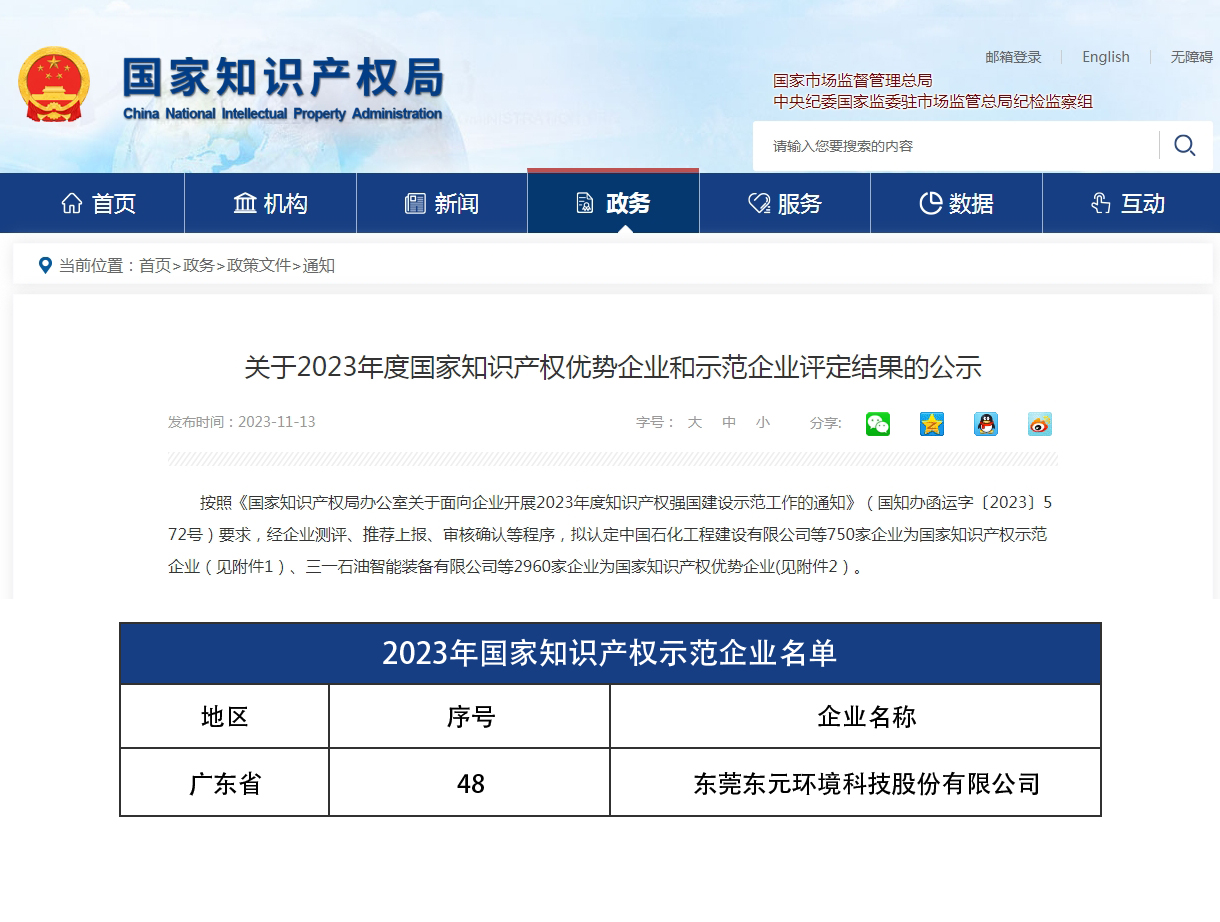Click the China National Intellectual Property Administration title

pos(282,114)
